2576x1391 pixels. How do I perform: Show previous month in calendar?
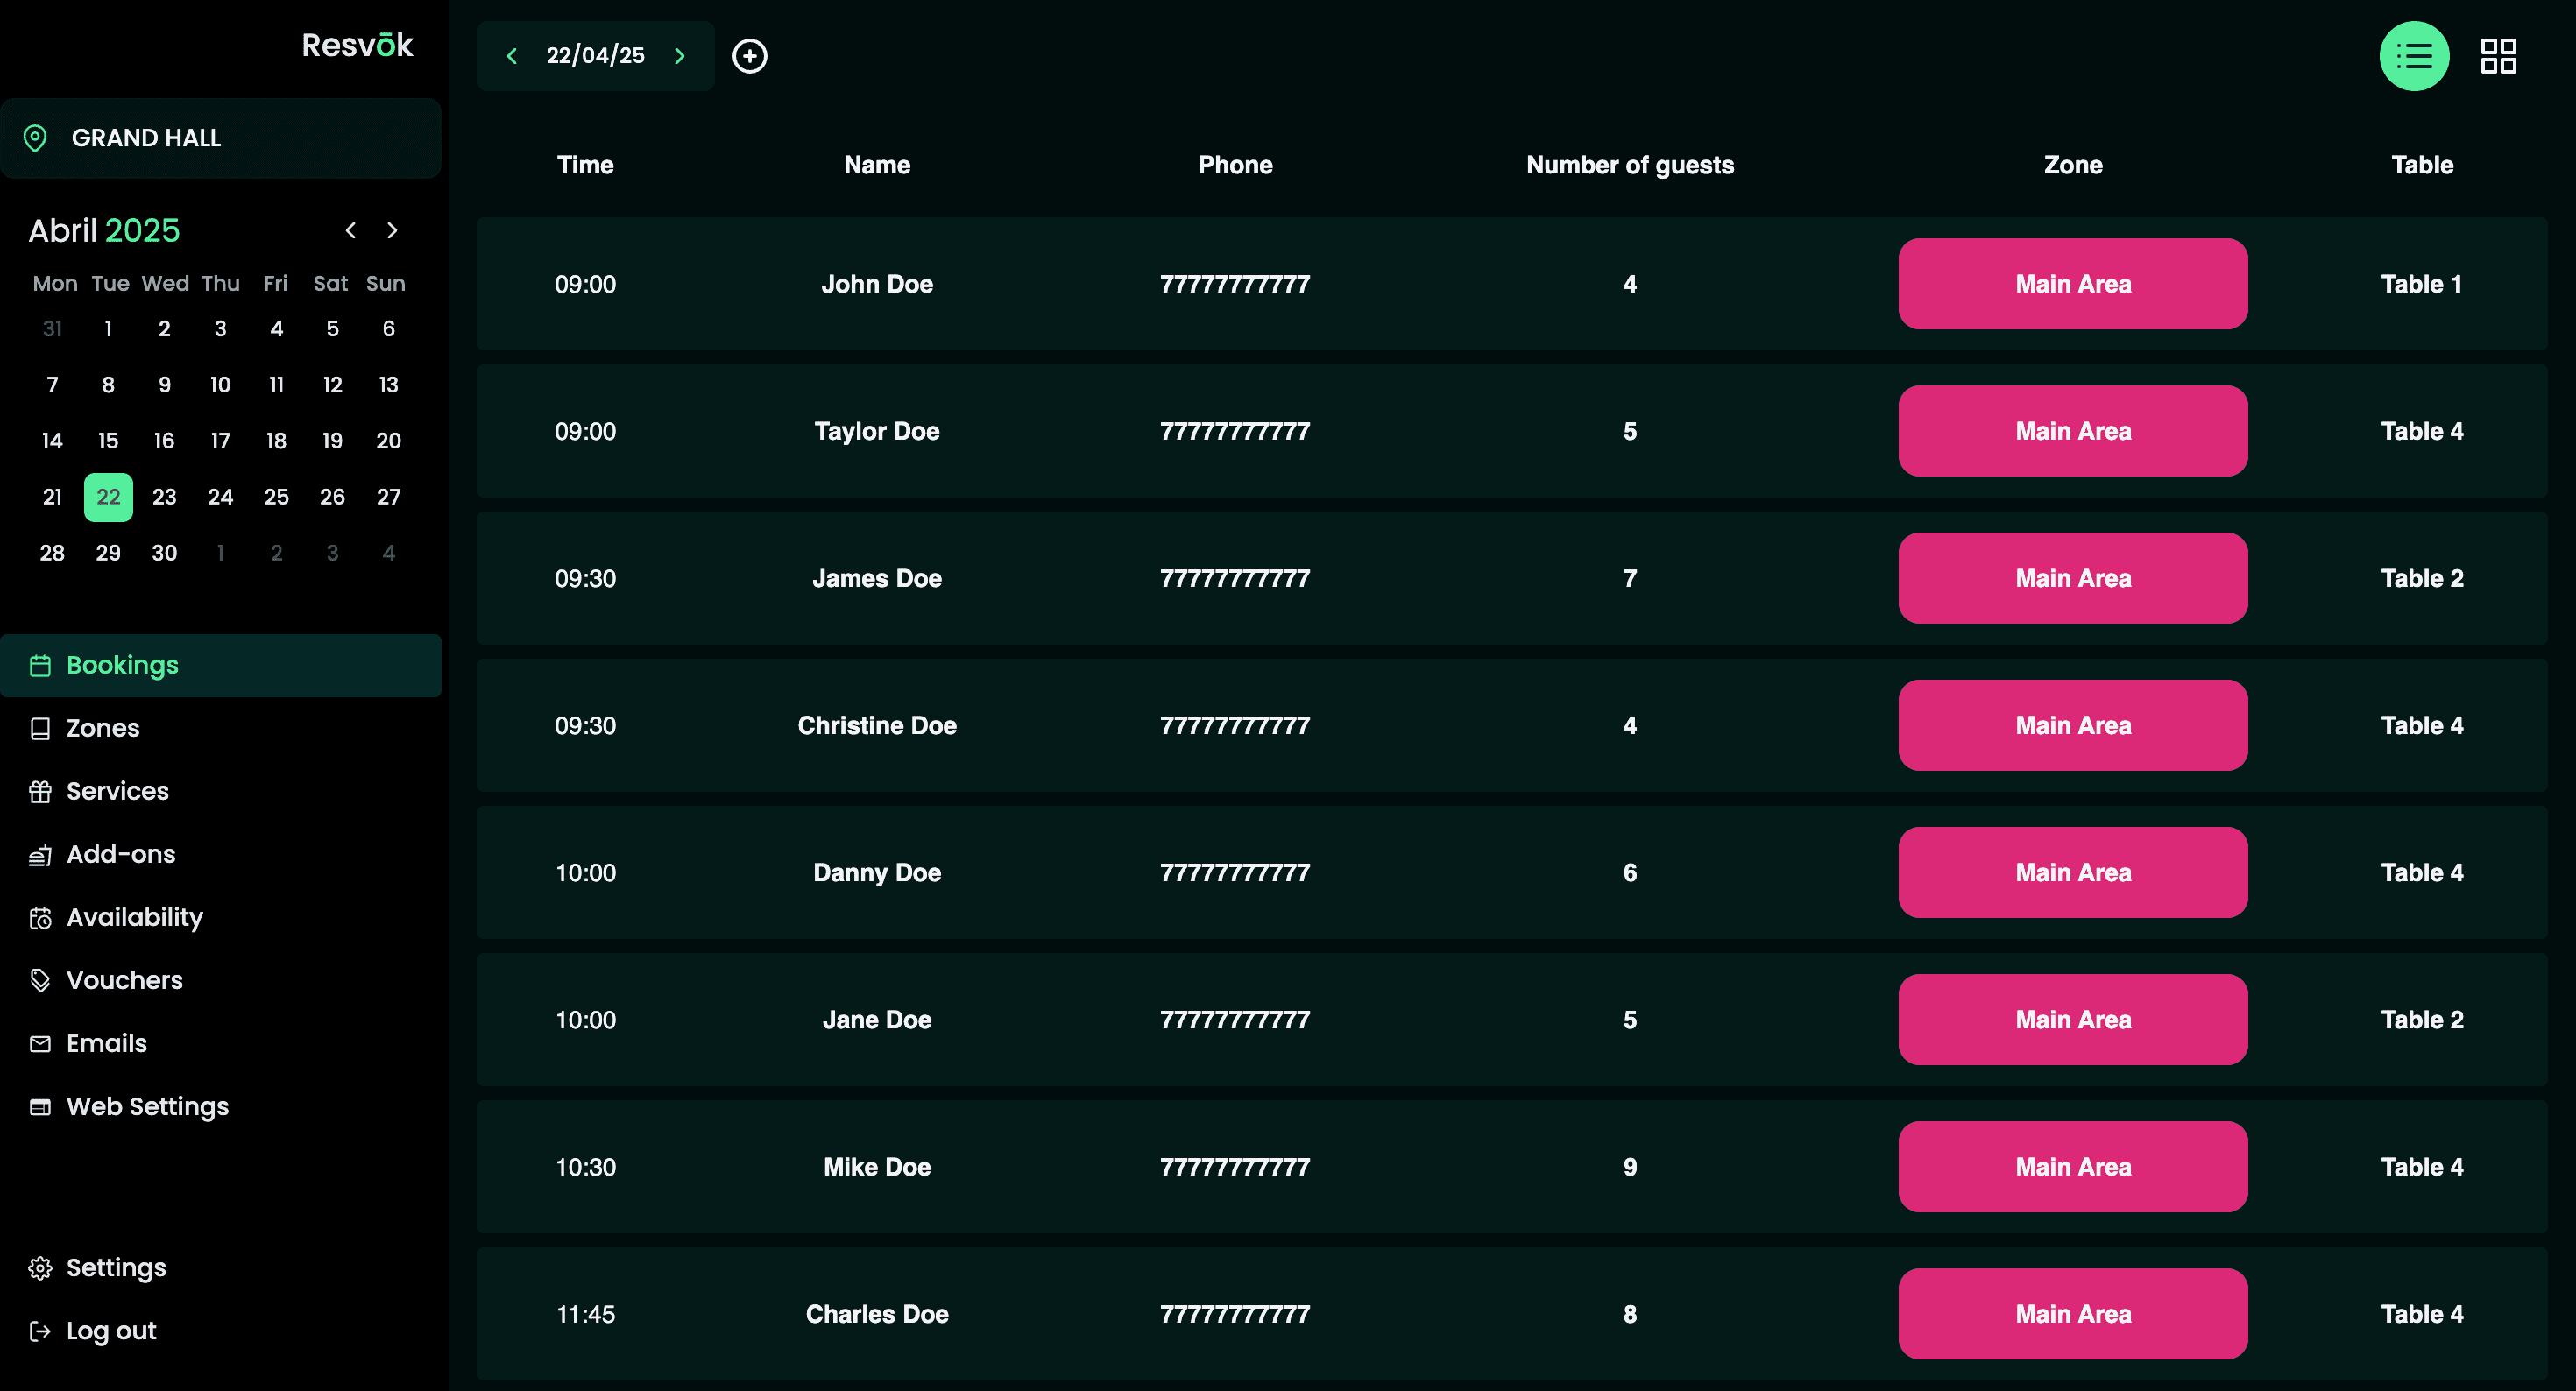click(350, 231)
